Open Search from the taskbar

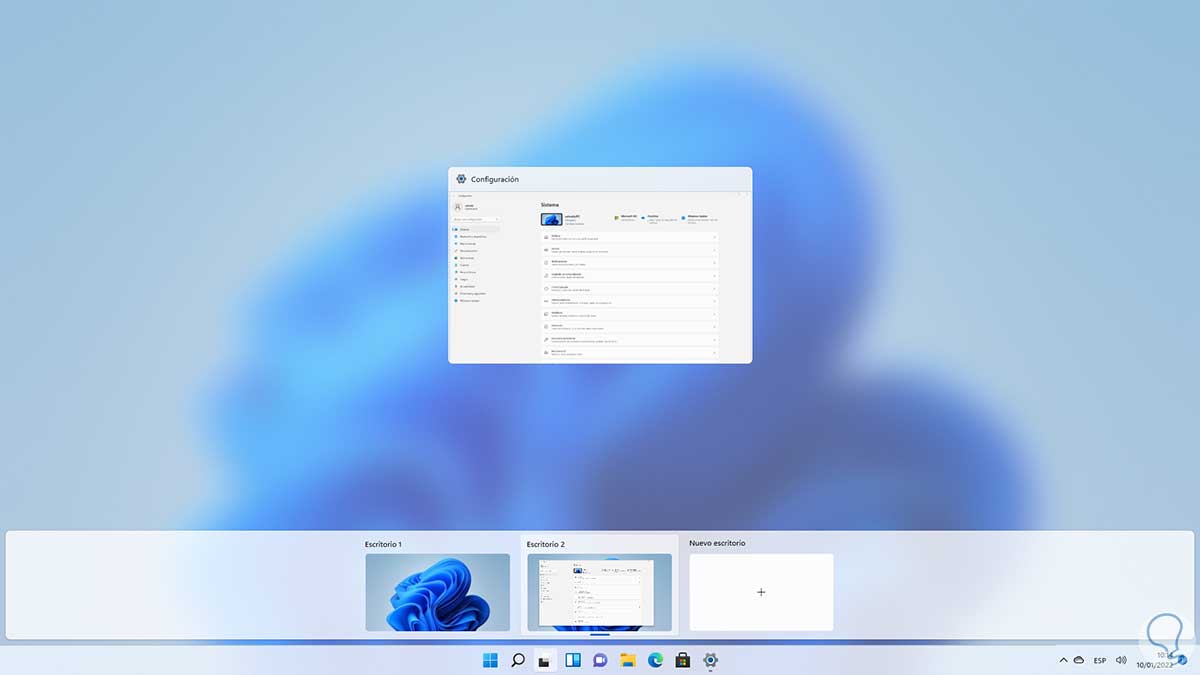coord(518,660)
